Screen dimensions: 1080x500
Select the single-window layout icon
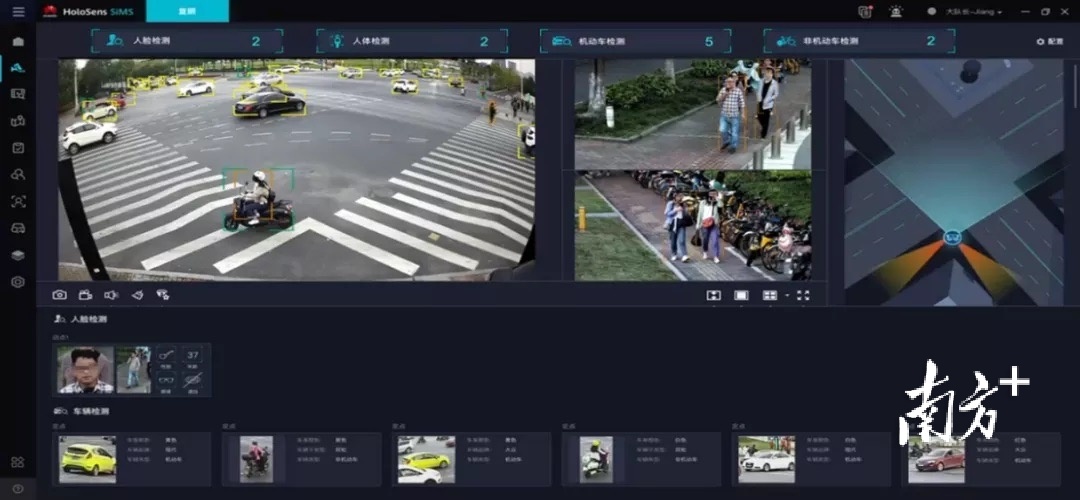pos(741,295)
